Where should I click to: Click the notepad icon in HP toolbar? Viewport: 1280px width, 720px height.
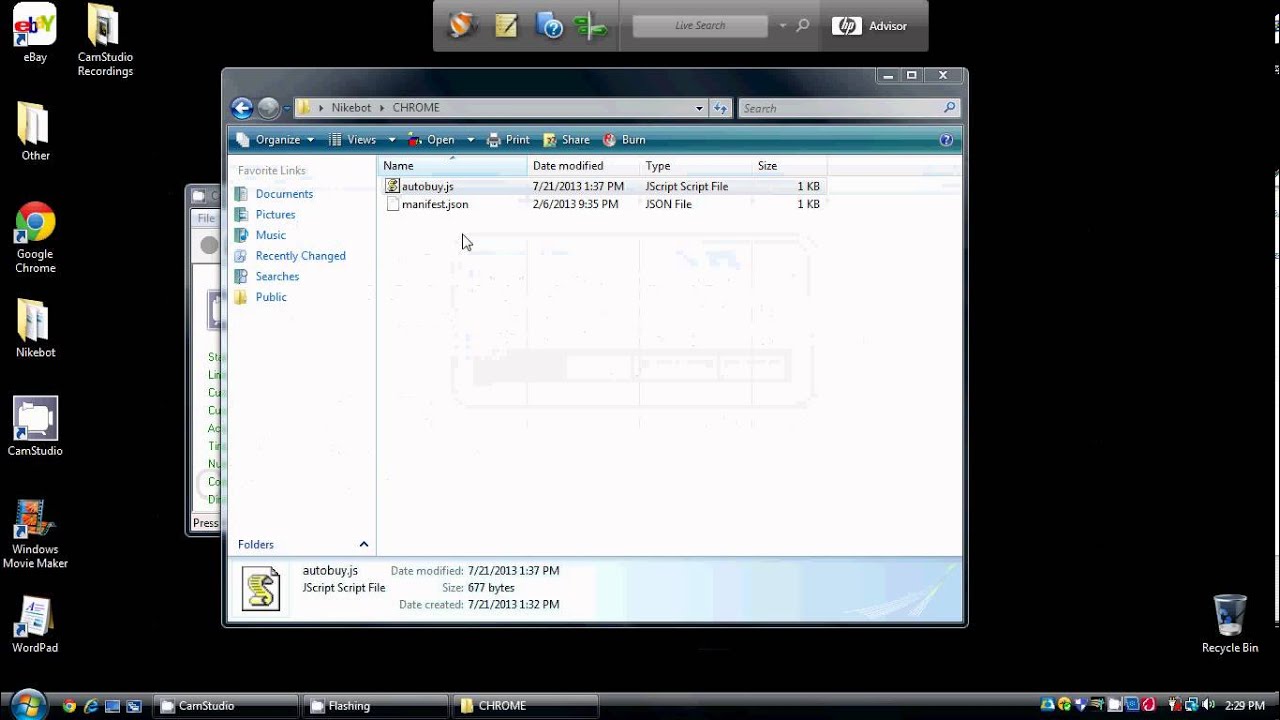point(506,26)
